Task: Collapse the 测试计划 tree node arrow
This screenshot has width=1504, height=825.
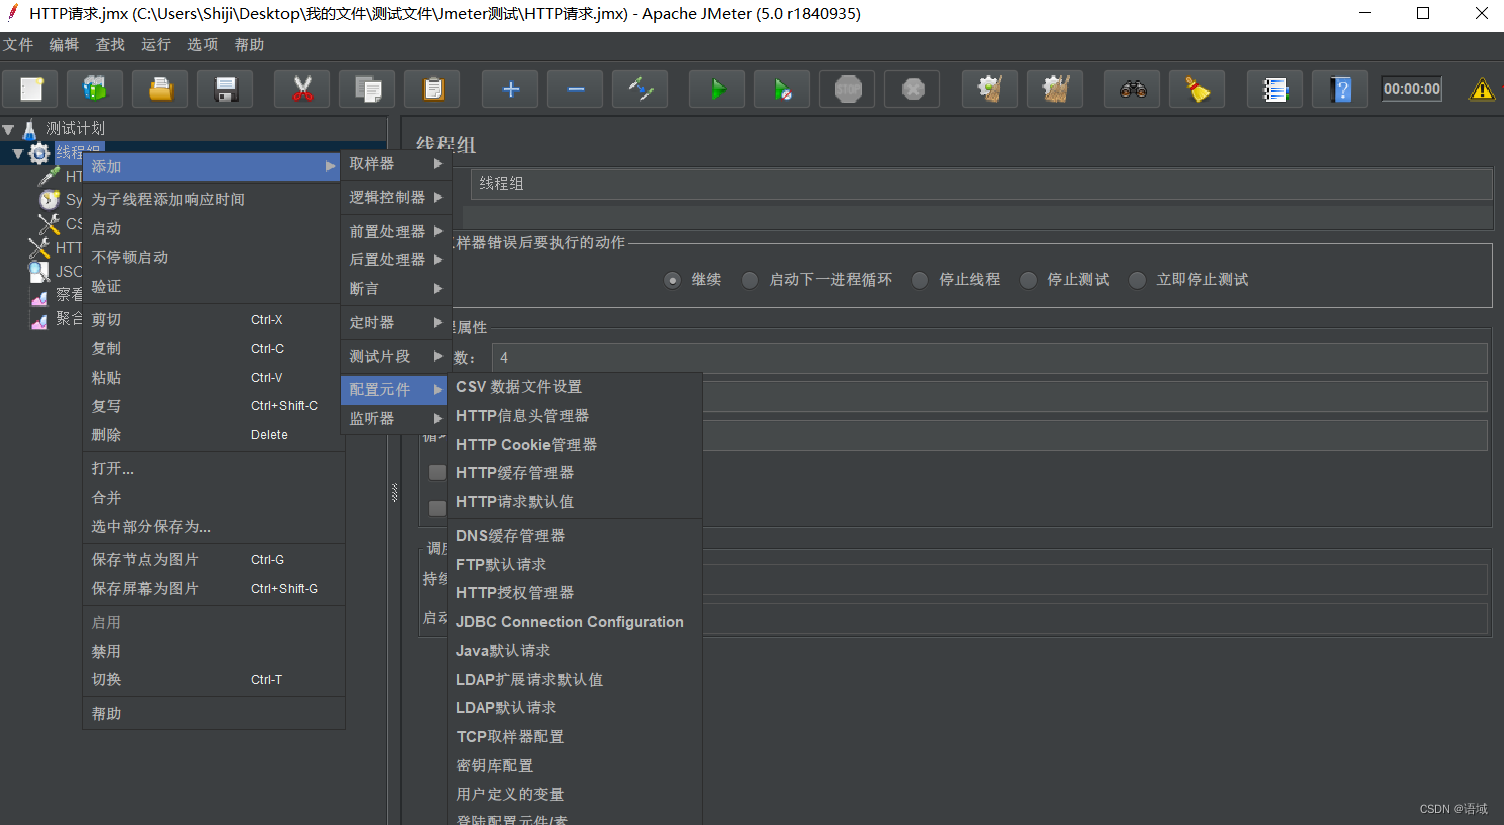Action: click(8, 129)
